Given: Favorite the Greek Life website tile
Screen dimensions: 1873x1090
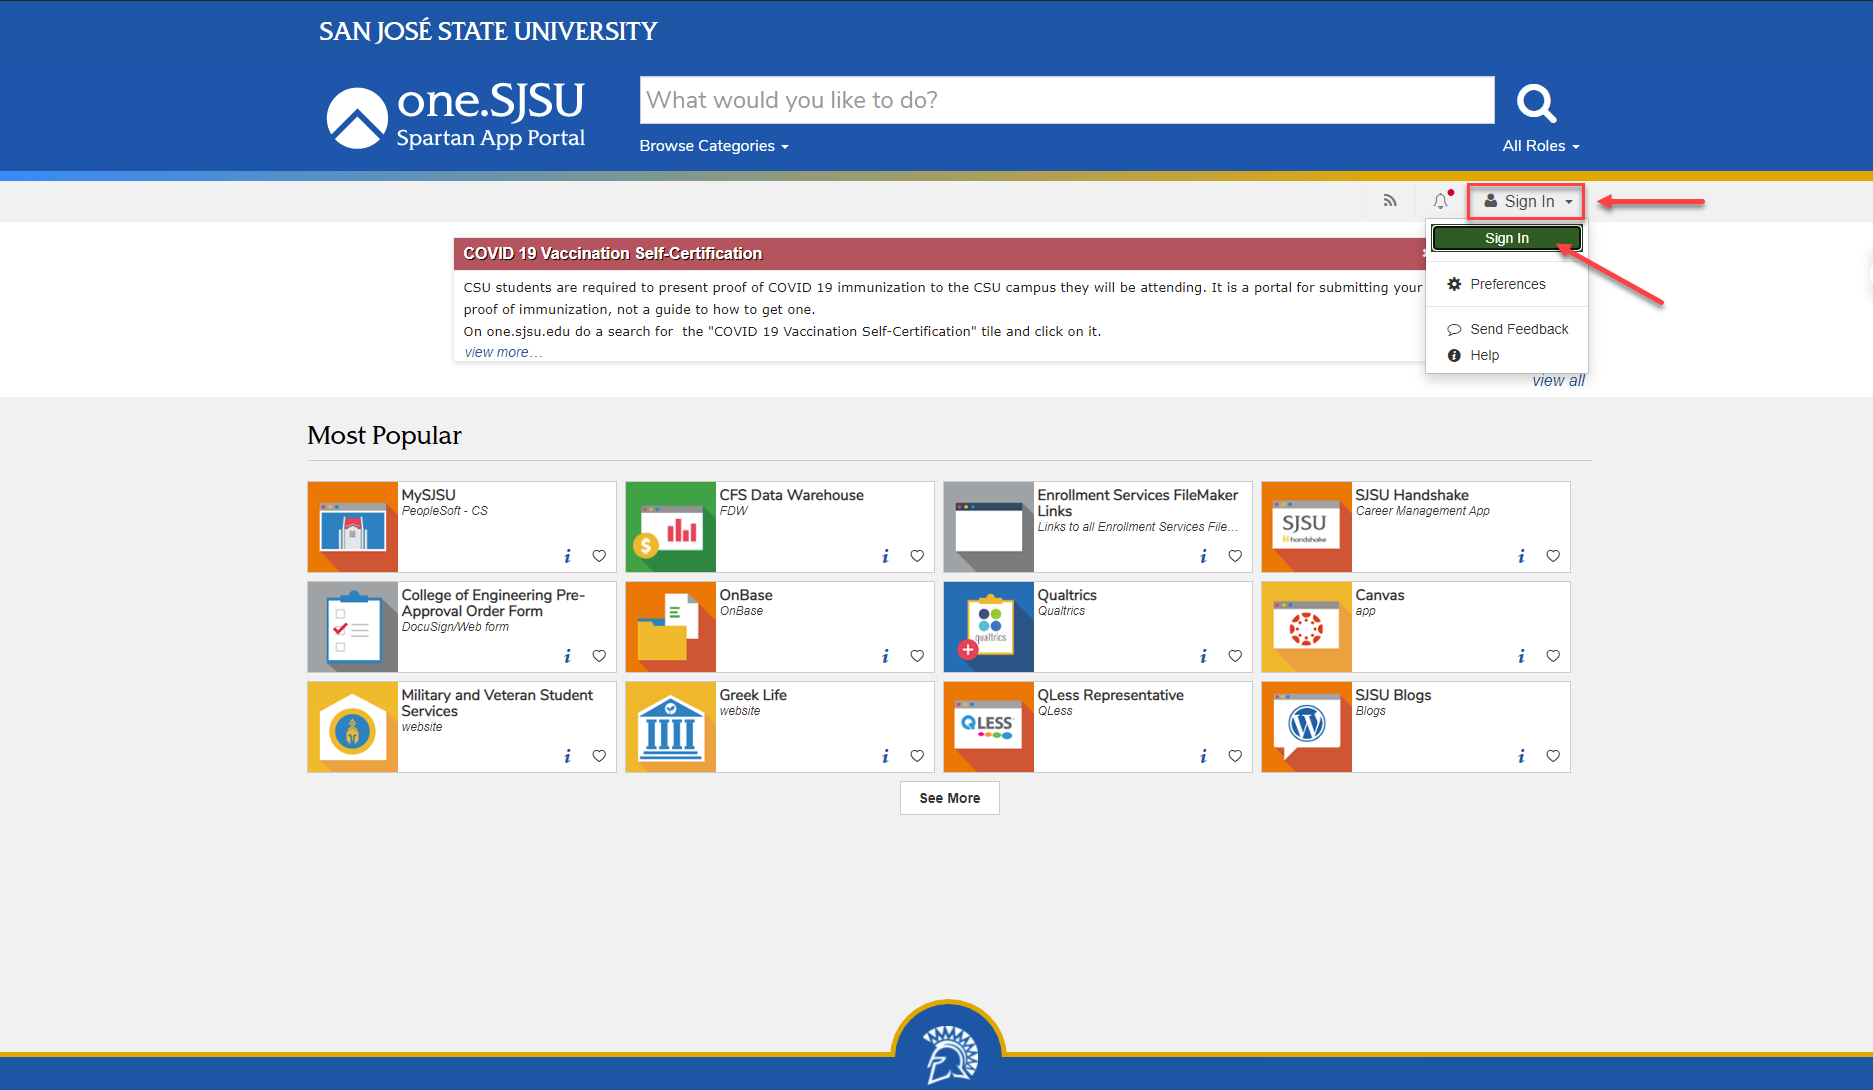Looking at the screenshot, I should 917,756.
